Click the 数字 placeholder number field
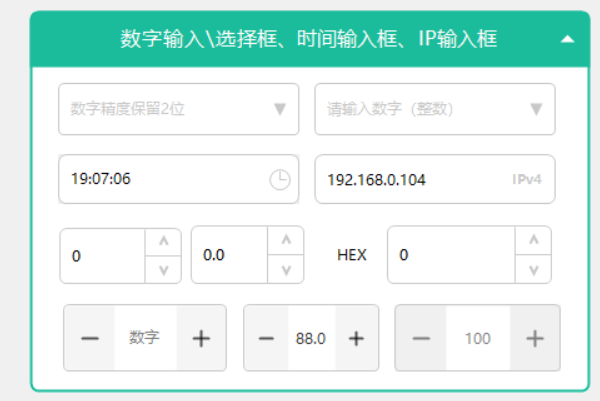Viewport: 600px width, 401px height. [145, 338]
